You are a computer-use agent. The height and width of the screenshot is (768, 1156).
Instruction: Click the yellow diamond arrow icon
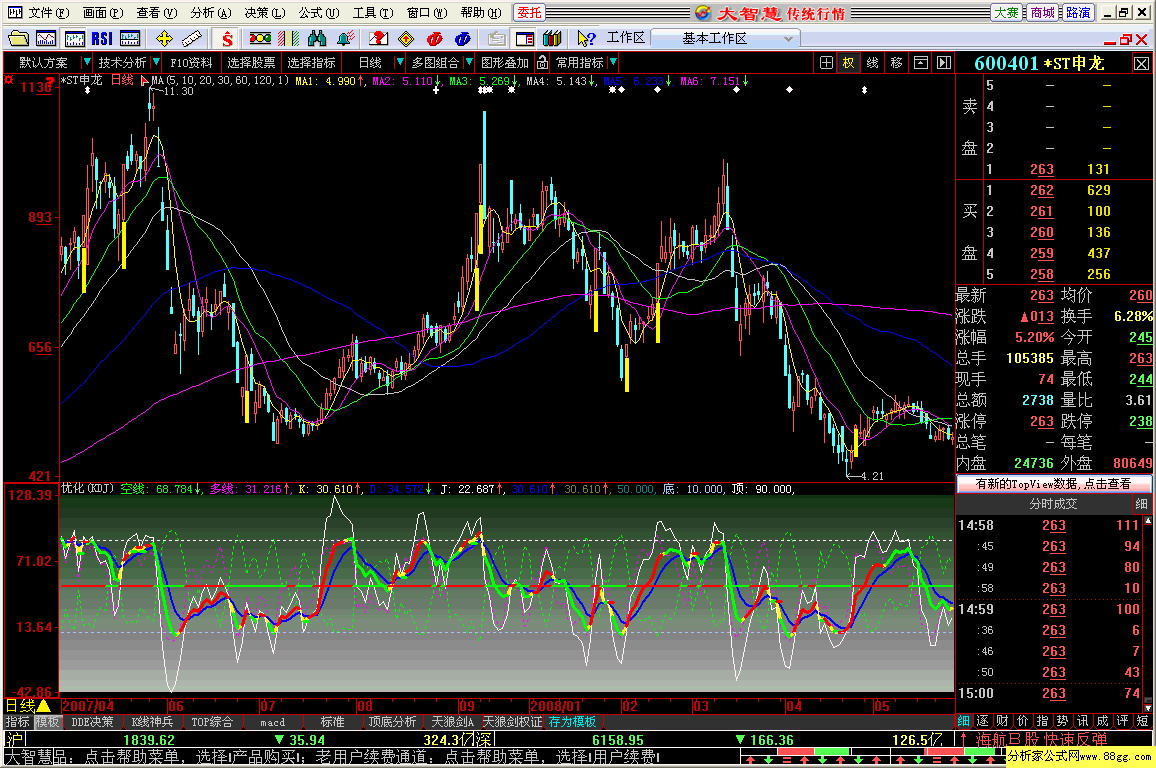click(x=406, y=38)
